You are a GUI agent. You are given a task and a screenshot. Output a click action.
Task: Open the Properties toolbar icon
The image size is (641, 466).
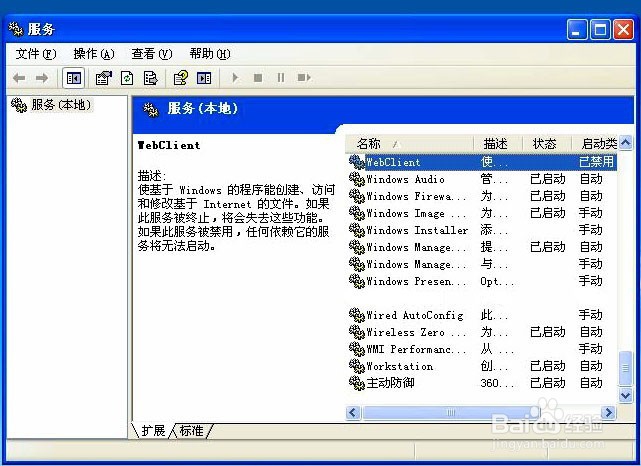[x=103, y=78]
